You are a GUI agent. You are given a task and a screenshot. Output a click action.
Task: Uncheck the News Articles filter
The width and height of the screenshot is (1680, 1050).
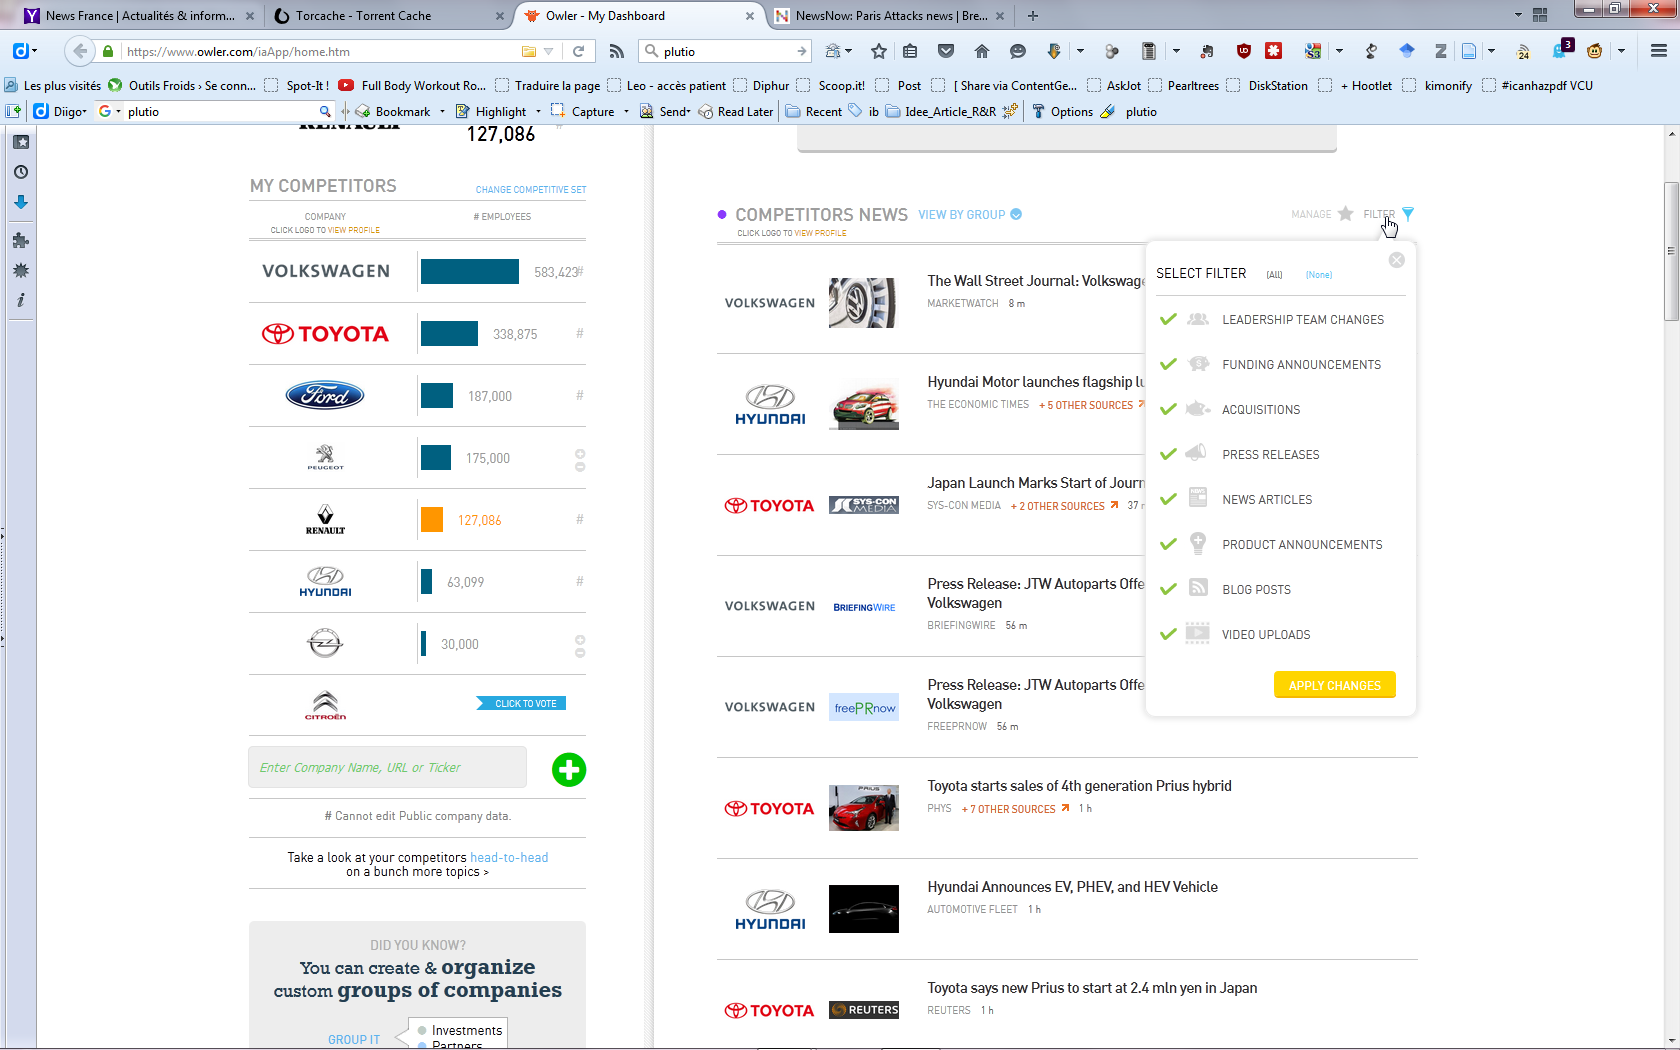pyautogui.click(x=1168, y=499)
